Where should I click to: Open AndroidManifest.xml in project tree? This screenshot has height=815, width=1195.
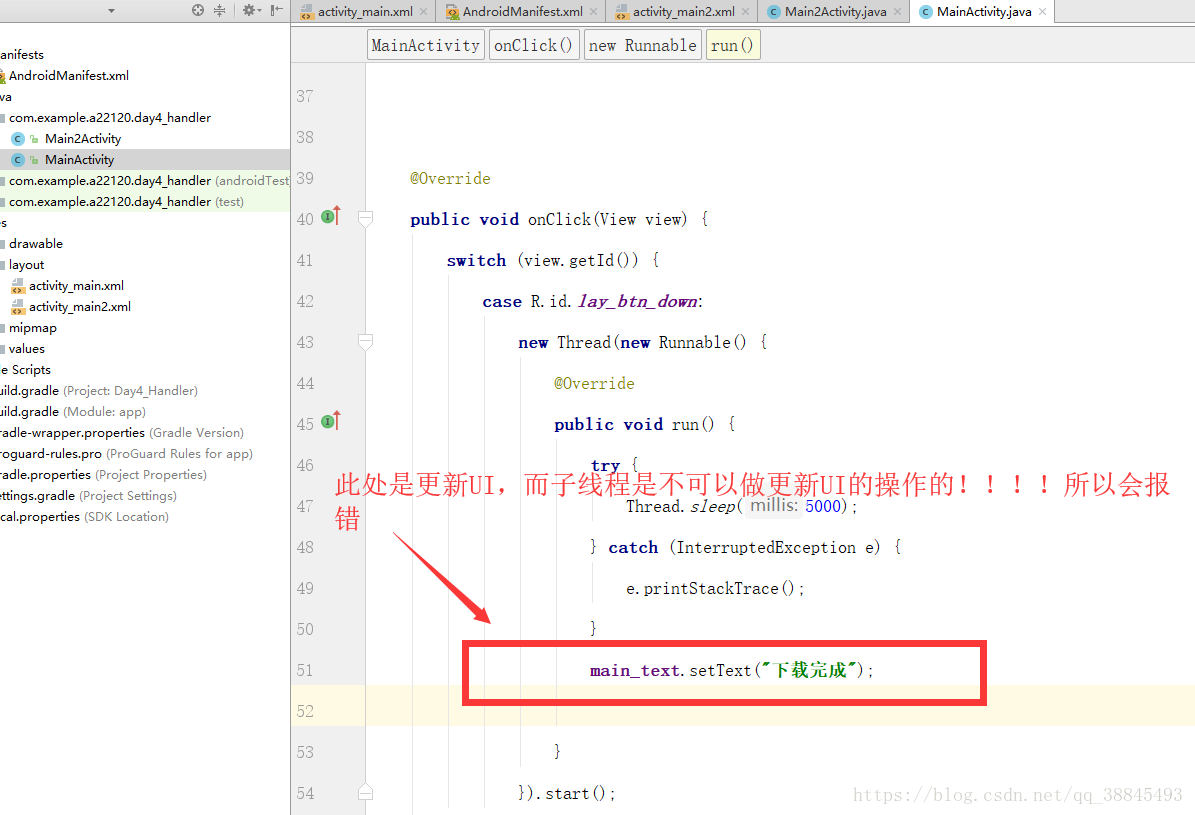click(x=69, y=75)
